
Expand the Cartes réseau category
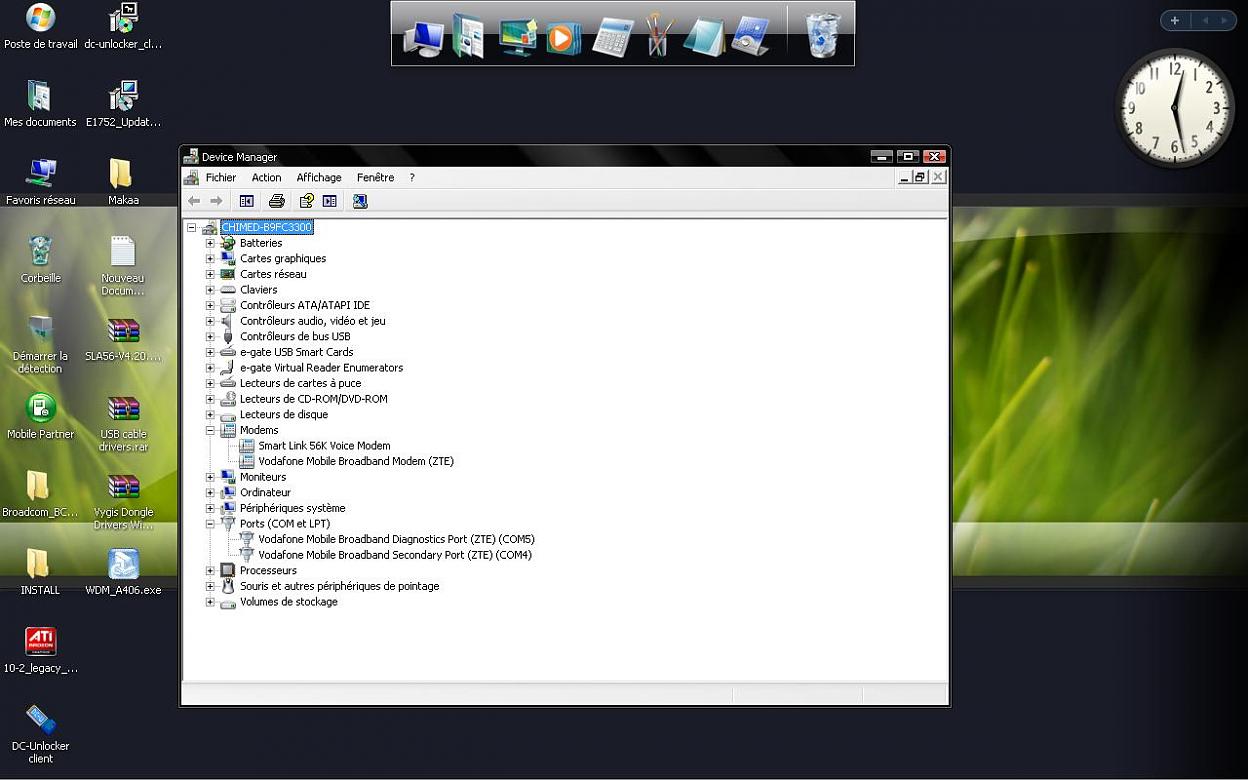click(210, 274)
